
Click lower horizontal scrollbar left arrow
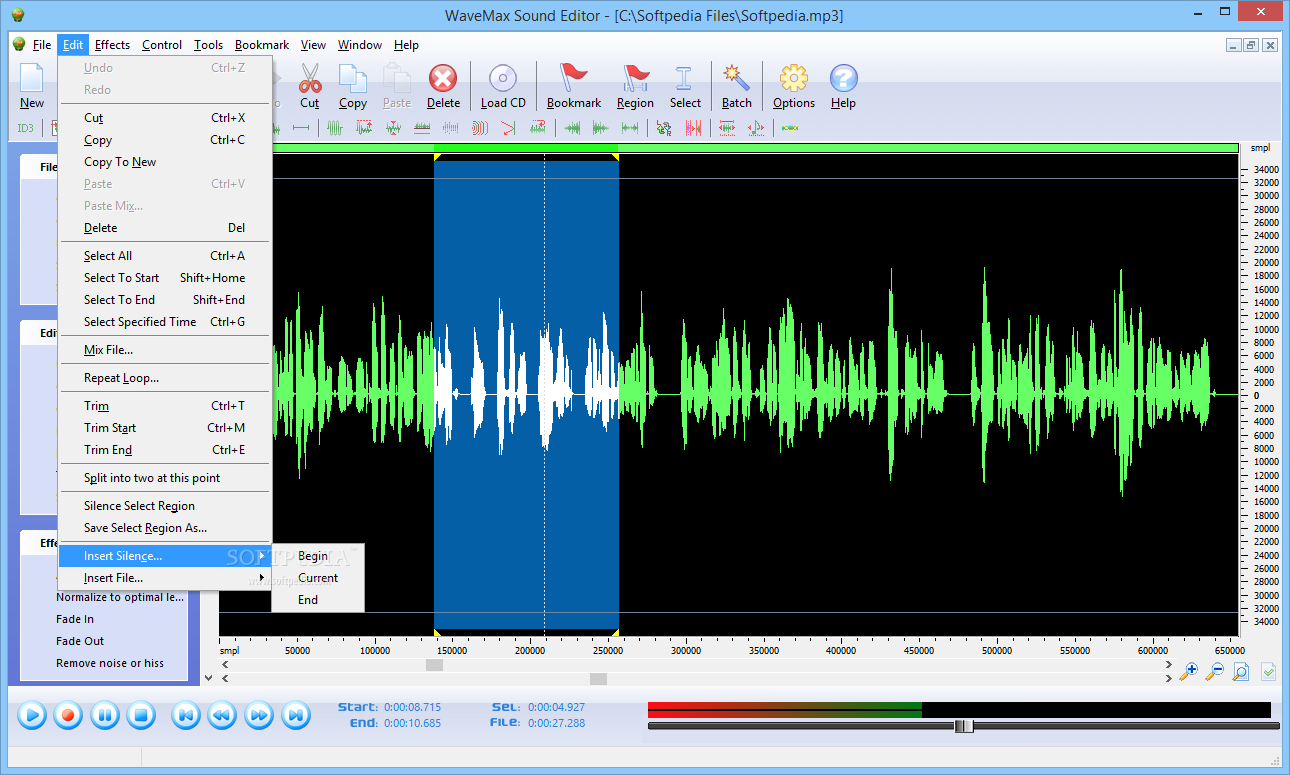click(x=225, y=679)
